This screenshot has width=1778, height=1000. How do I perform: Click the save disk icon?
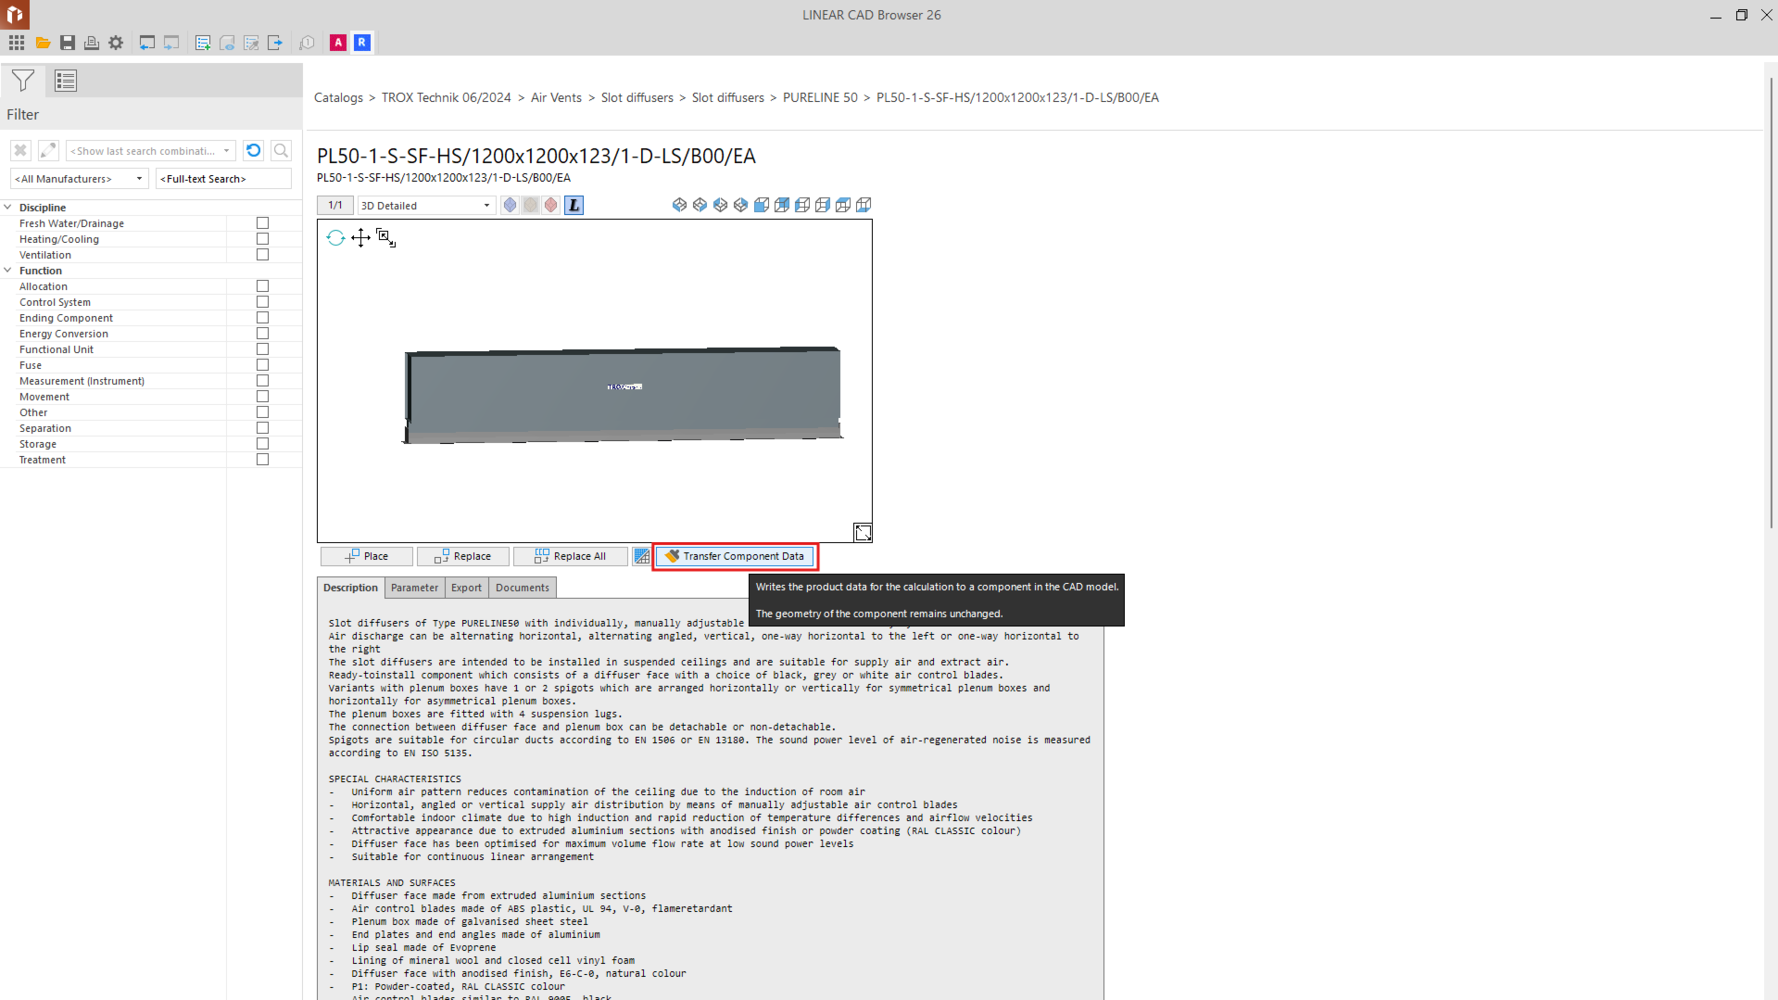pyautogui.click(x=67, y=43)
